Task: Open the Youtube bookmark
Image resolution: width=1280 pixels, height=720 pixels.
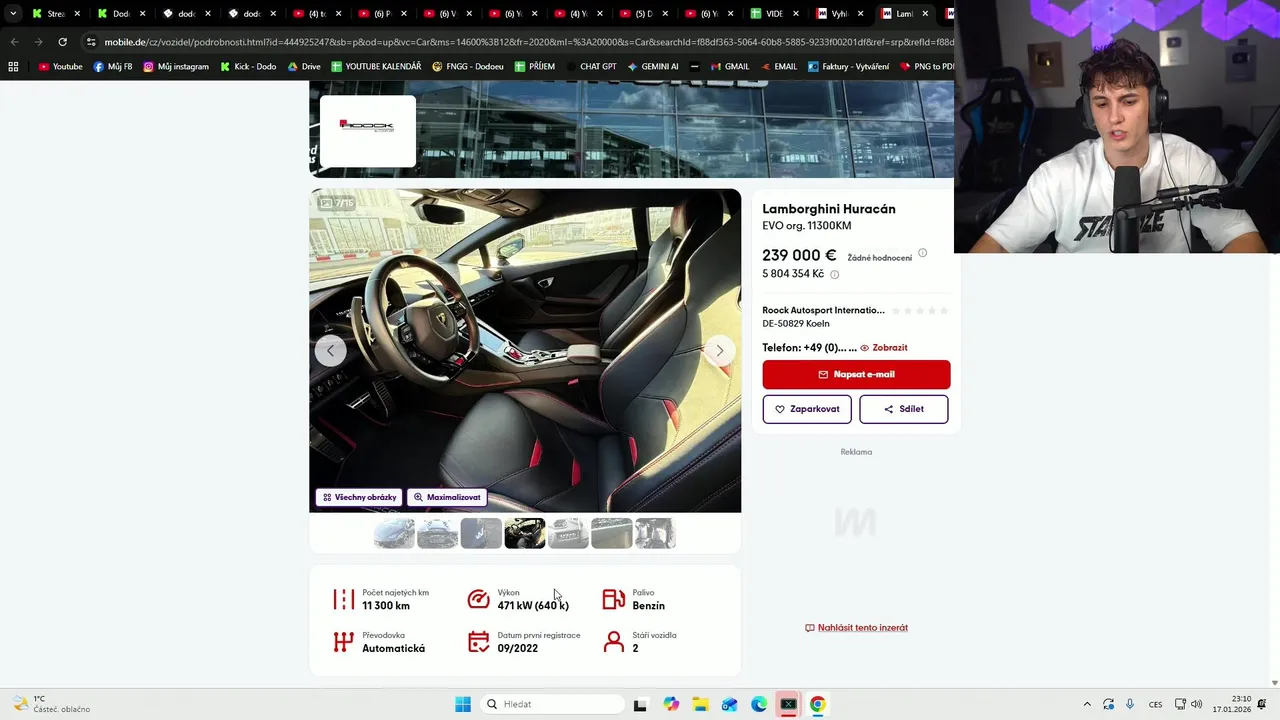Action: click(x=60, y=67)
